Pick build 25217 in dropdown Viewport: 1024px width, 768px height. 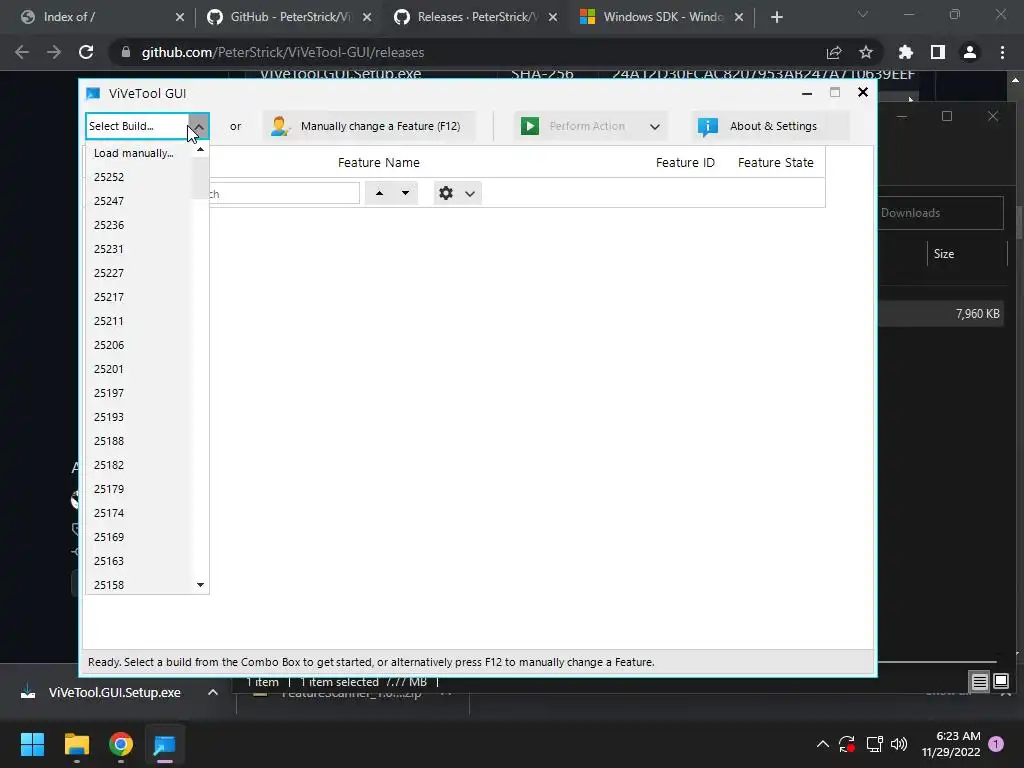pyautogui.click(x=138, y=297)
